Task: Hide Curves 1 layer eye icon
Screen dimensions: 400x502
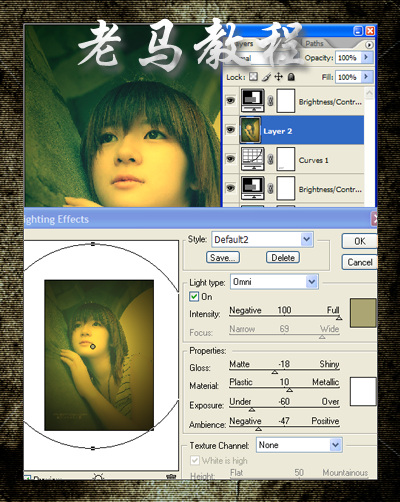Action: point(230,159)
